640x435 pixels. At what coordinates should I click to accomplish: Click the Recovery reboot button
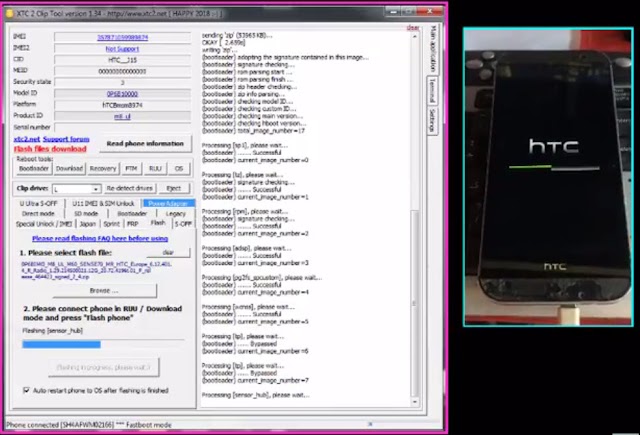103,168
